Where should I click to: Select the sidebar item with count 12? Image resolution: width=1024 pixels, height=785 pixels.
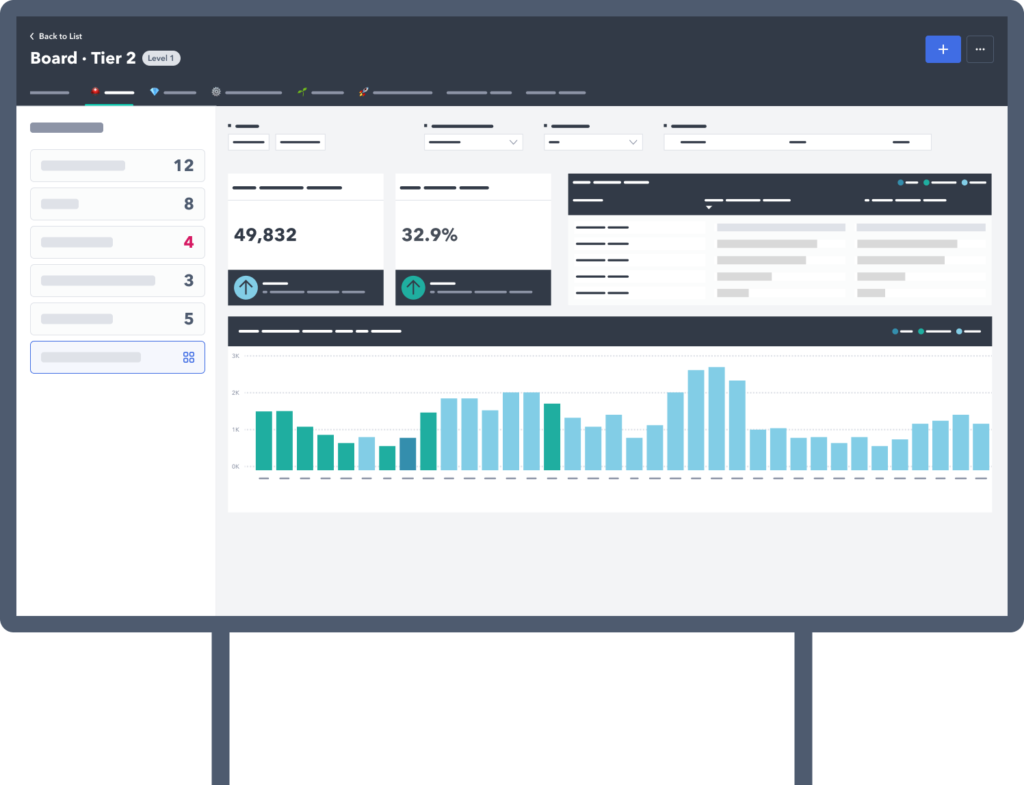click(117, 166)
